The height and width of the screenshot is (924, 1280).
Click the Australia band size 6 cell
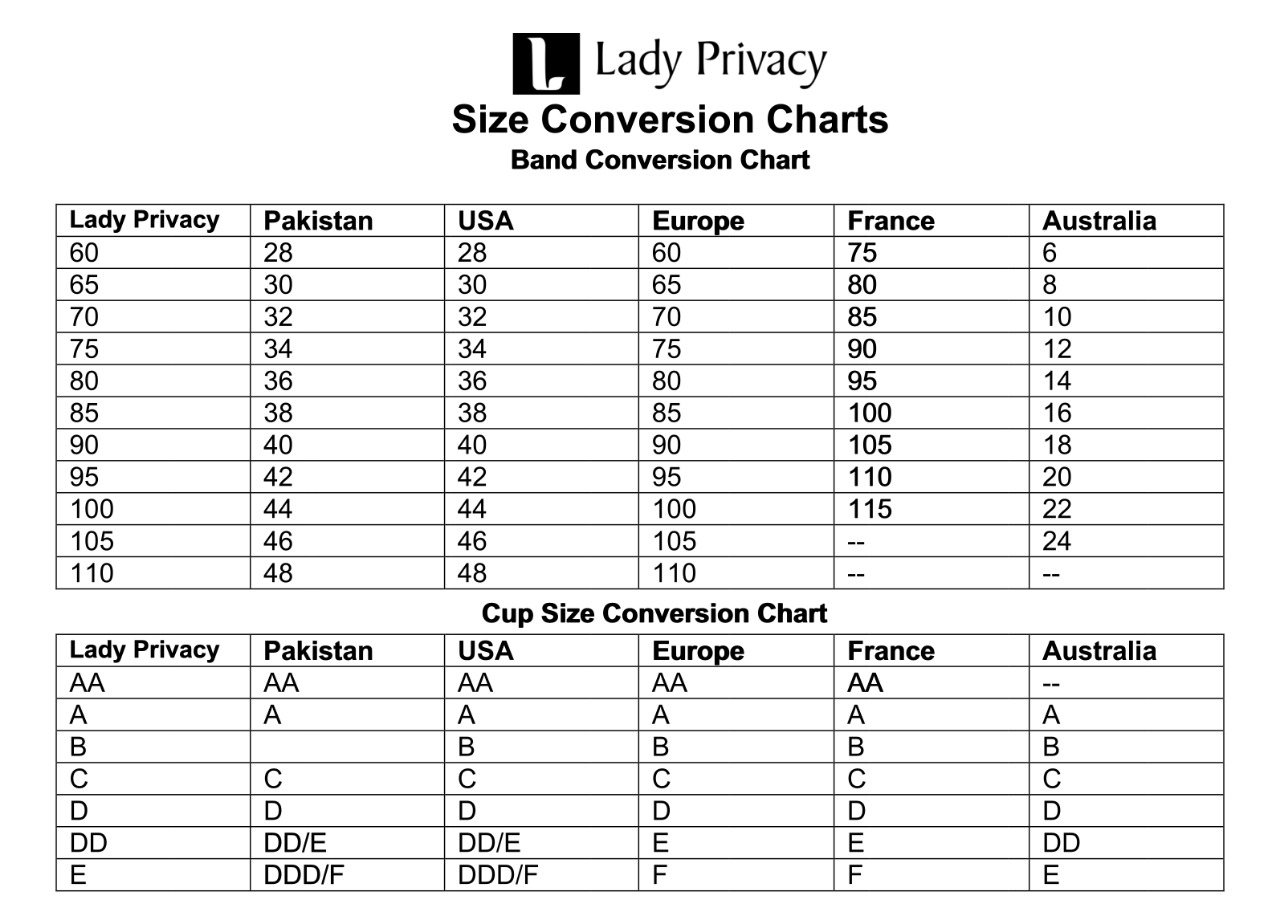[x=1050, y=253]
